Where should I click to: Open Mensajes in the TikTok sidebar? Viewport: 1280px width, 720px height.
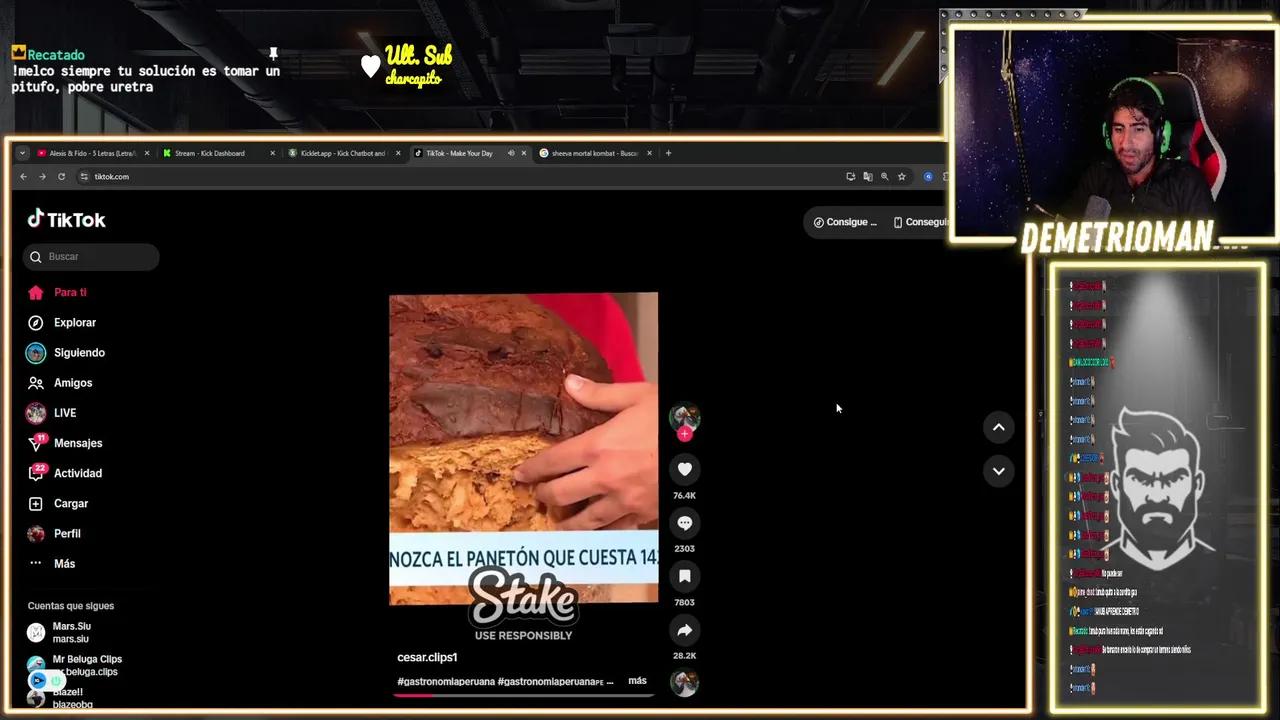[x=78, y=443]
